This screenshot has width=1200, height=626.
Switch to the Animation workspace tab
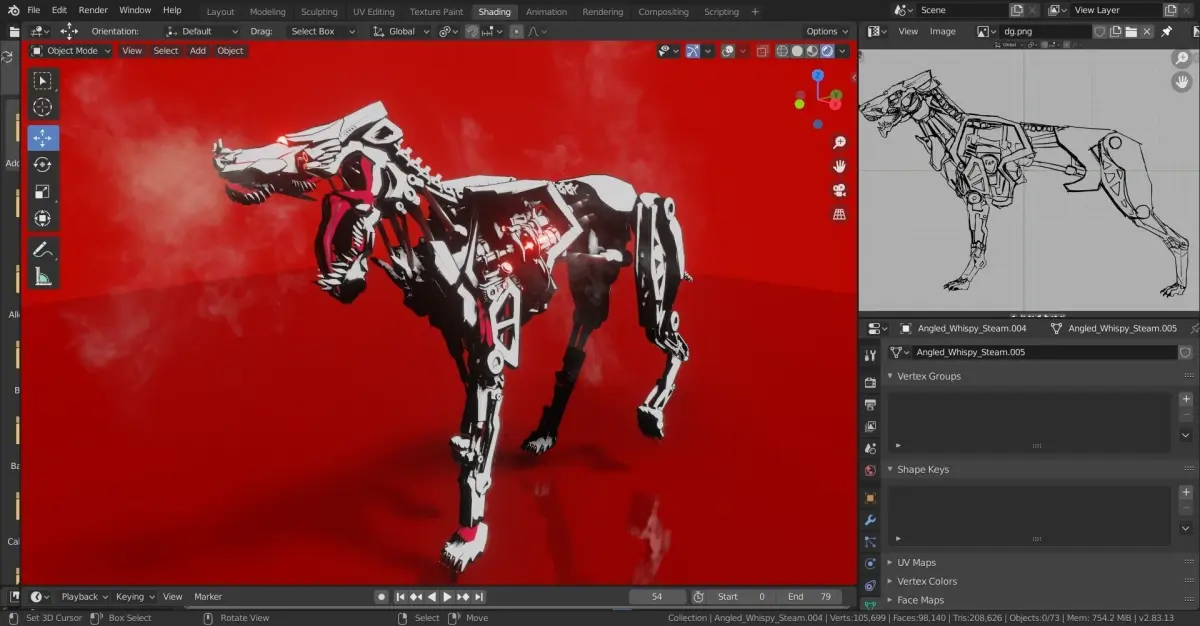click(x=546, y=12)
